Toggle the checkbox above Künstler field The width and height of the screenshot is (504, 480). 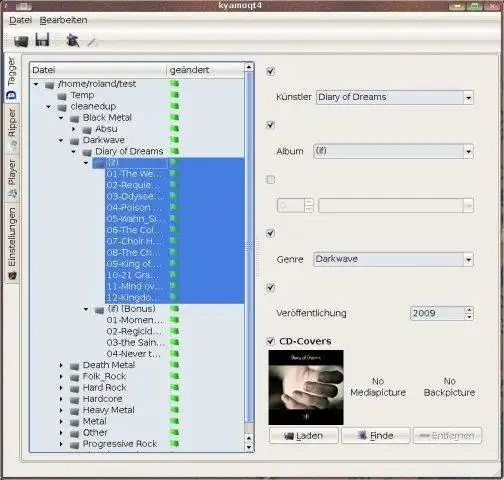click(x=271, y=71)
